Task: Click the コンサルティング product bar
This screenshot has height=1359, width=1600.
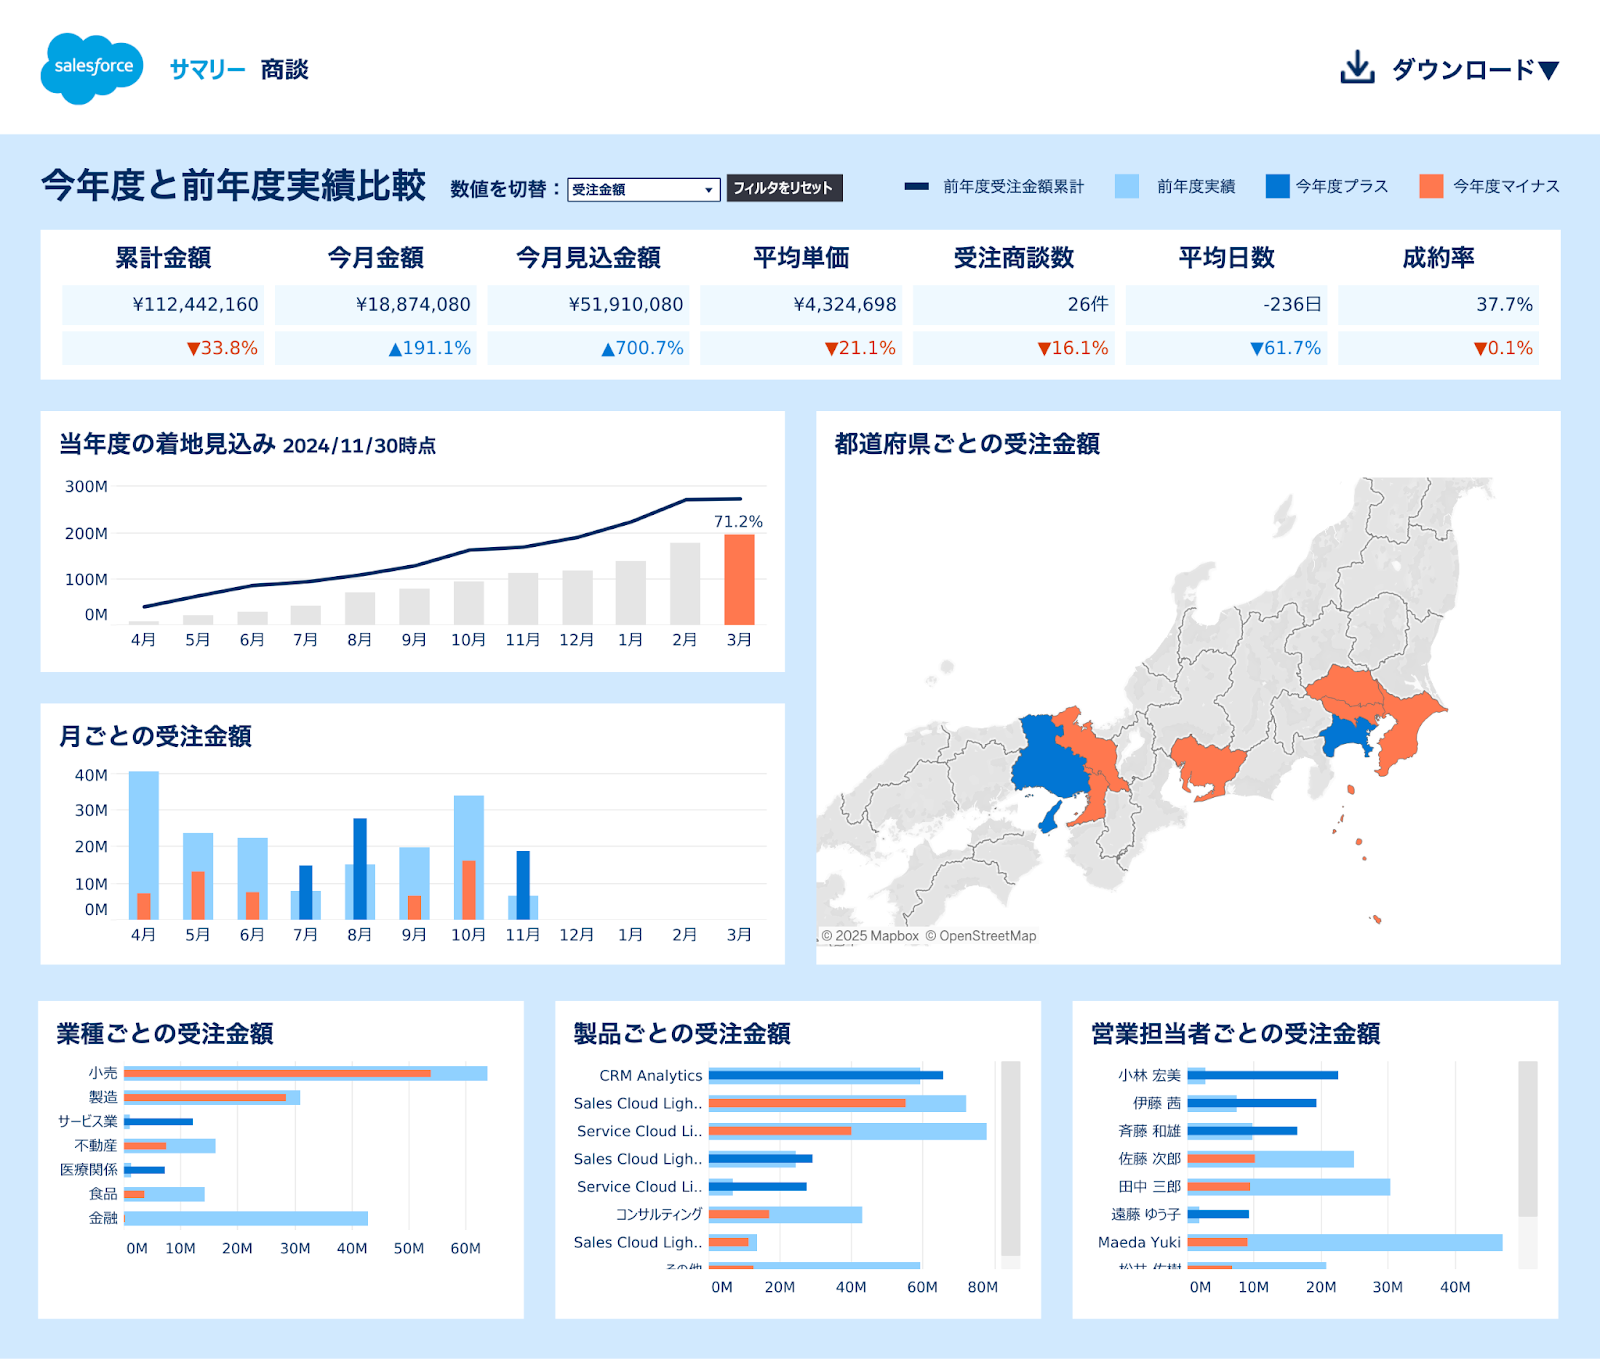Action: [785, 1214]
